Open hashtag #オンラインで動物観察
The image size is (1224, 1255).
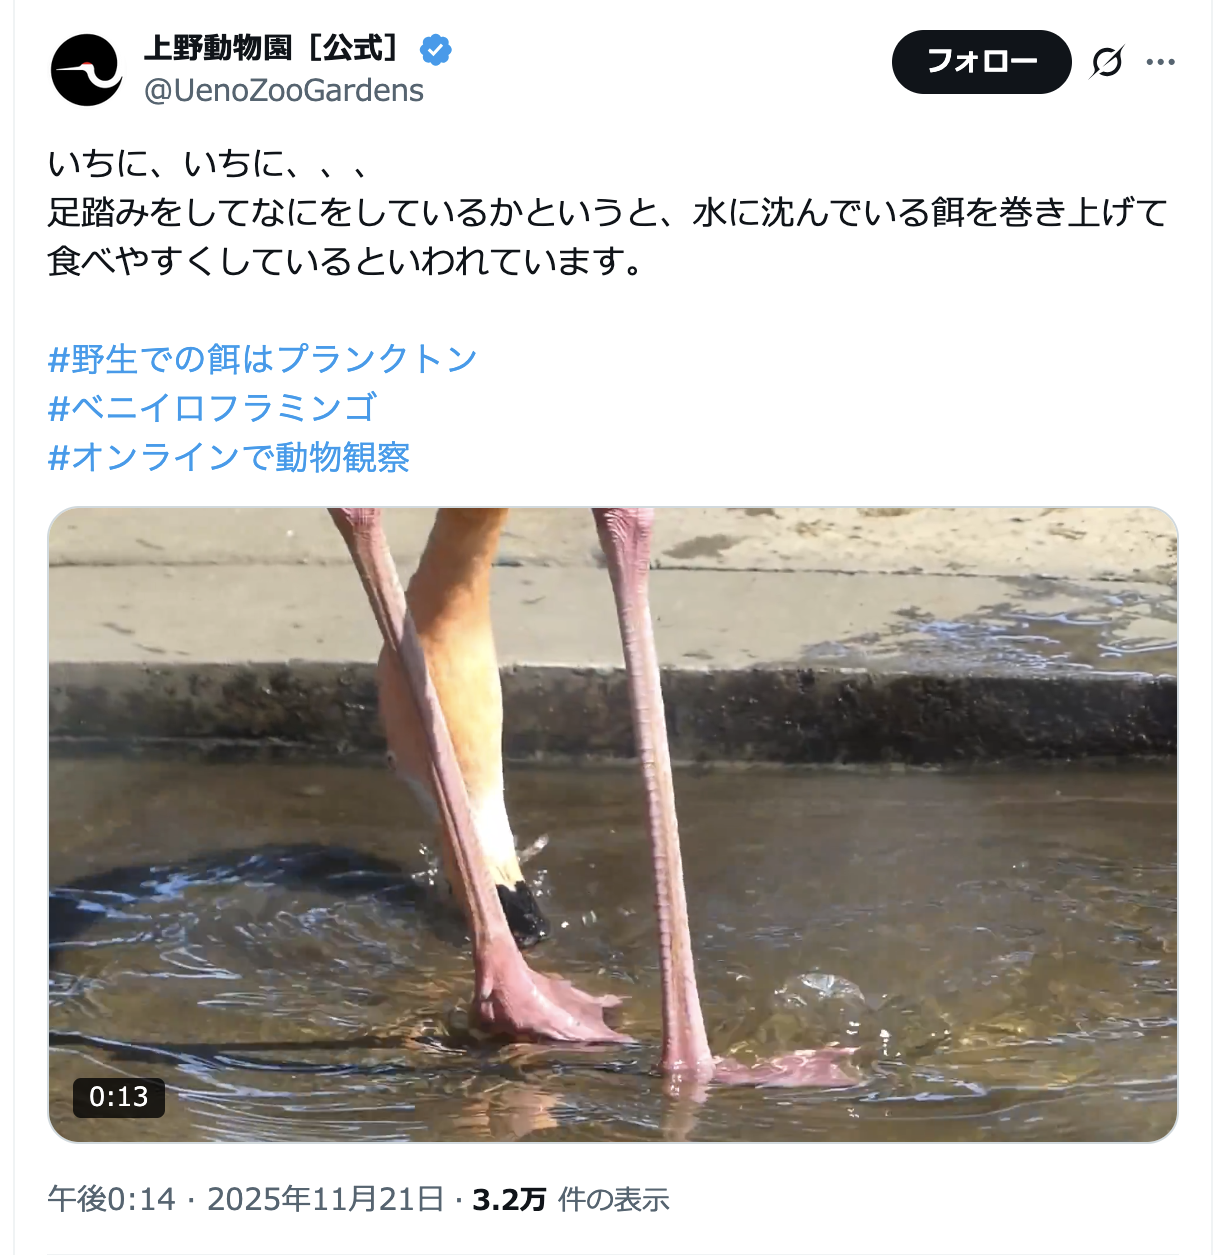click(x=229, y=457)
